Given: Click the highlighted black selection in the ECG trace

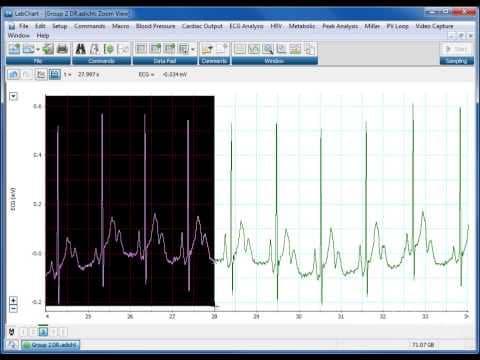Looking at the screenshot, I should click(x=130, y=201).
